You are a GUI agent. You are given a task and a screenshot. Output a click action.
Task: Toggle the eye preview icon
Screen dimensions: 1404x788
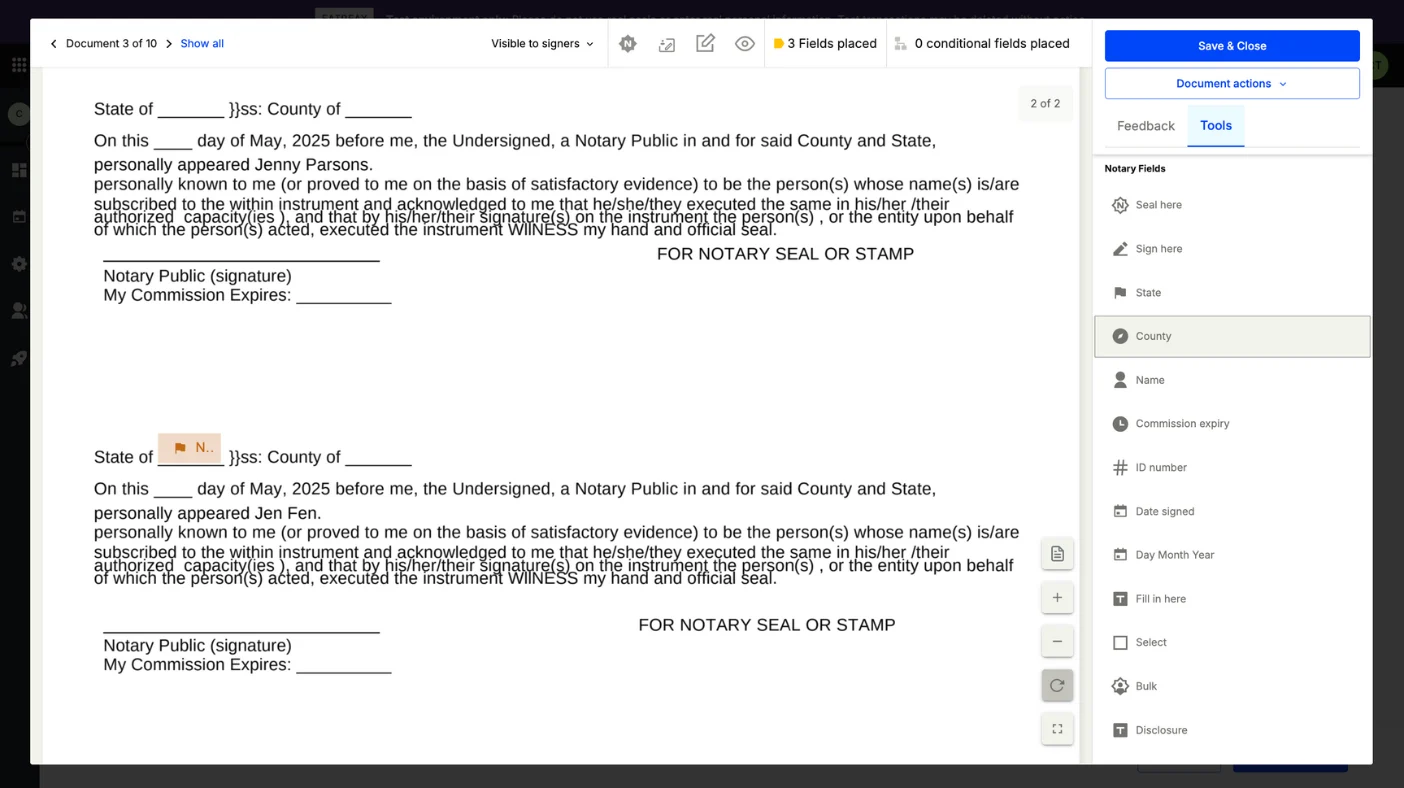click(745, 44)
